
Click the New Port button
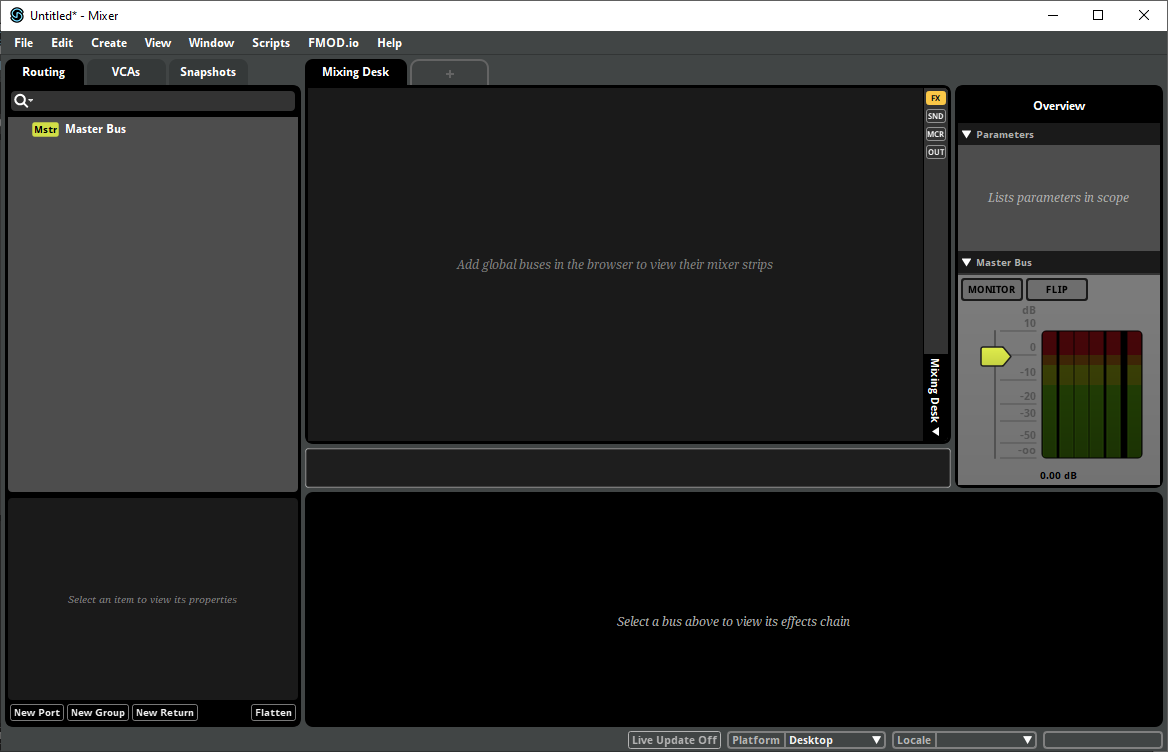(36, 713)
